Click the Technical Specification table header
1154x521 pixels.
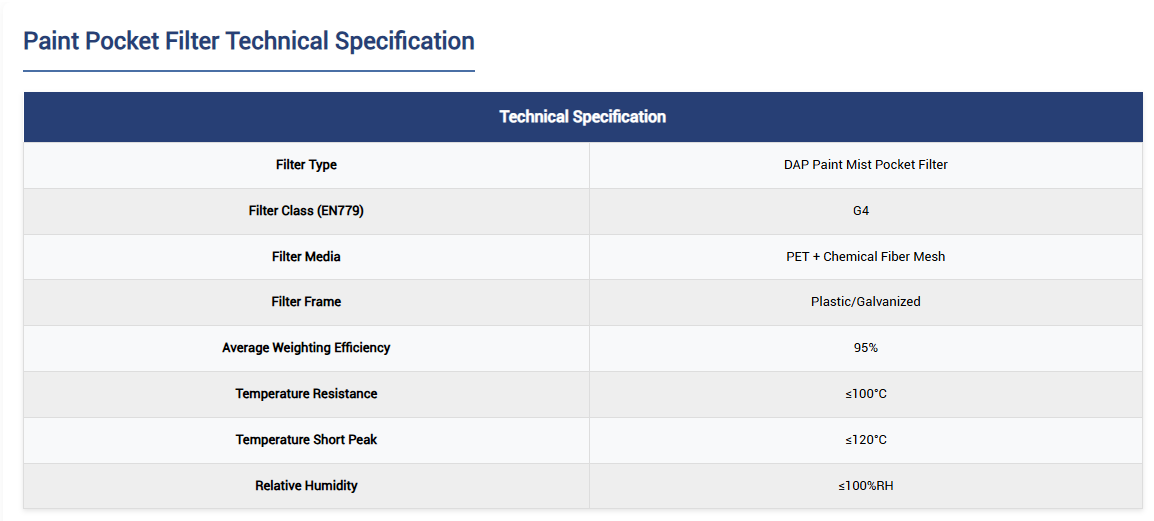[582, 117]
